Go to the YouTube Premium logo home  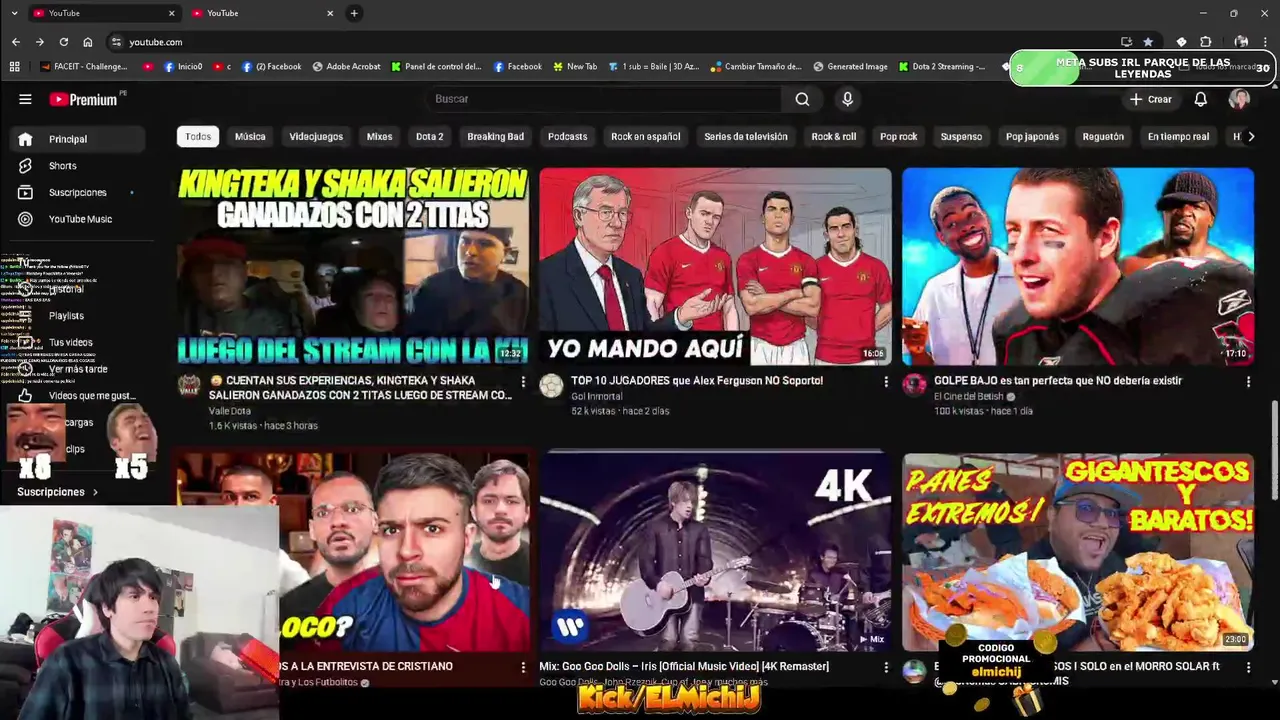[84, 99]
